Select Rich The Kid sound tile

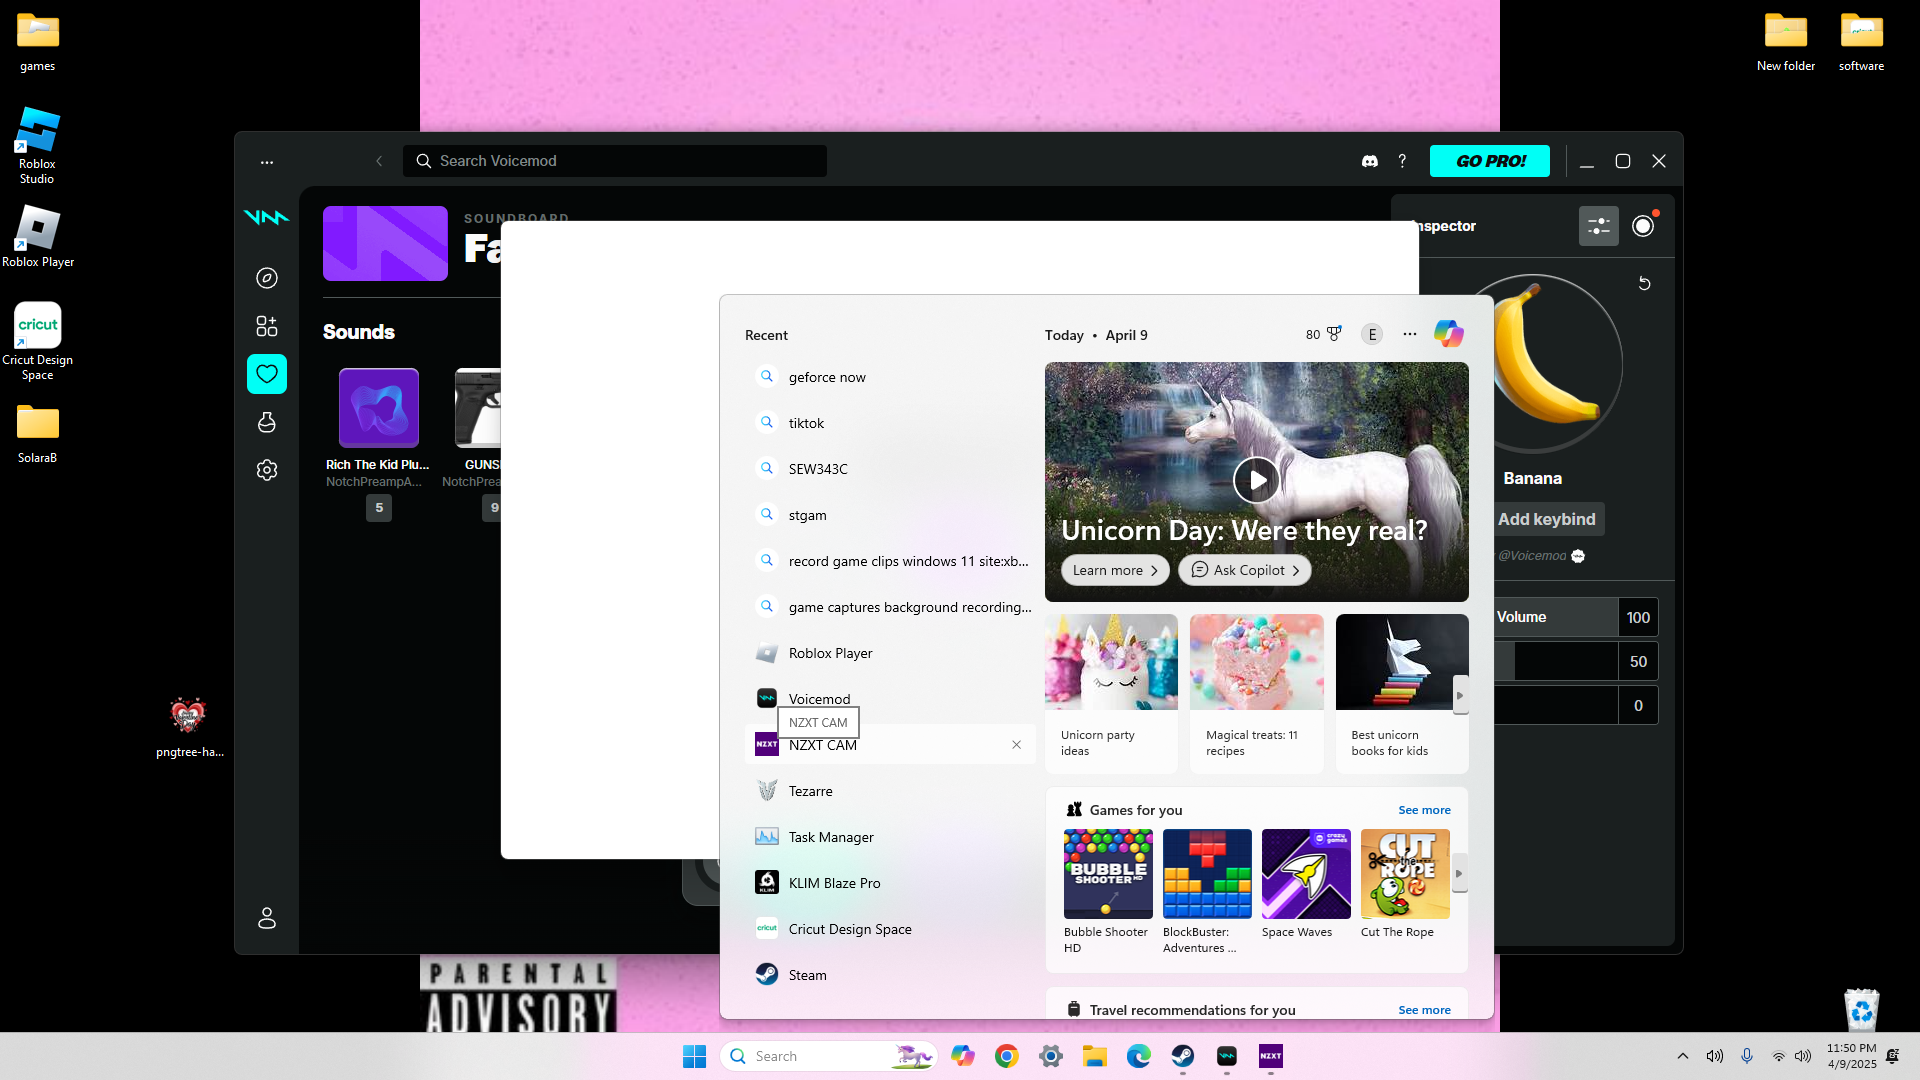pos(378,408)
